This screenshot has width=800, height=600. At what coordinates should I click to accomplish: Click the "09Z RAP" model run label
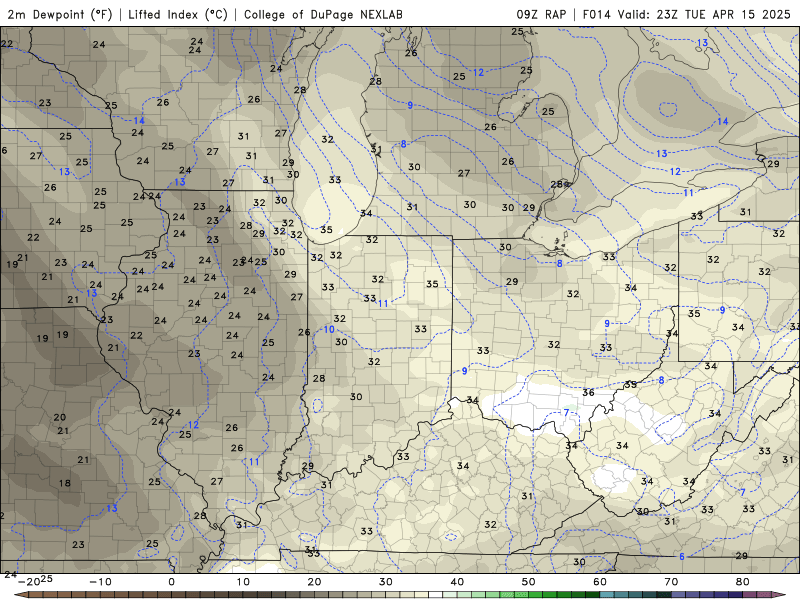click(x=541, y=14)
